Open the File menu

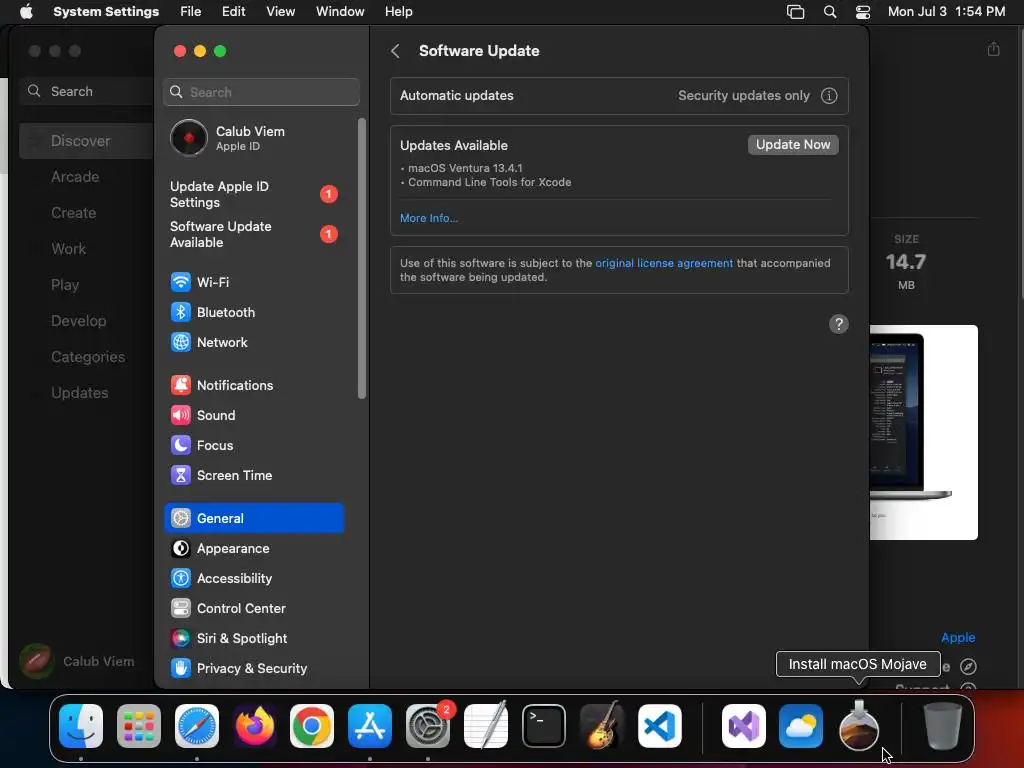tap(191, 12)
